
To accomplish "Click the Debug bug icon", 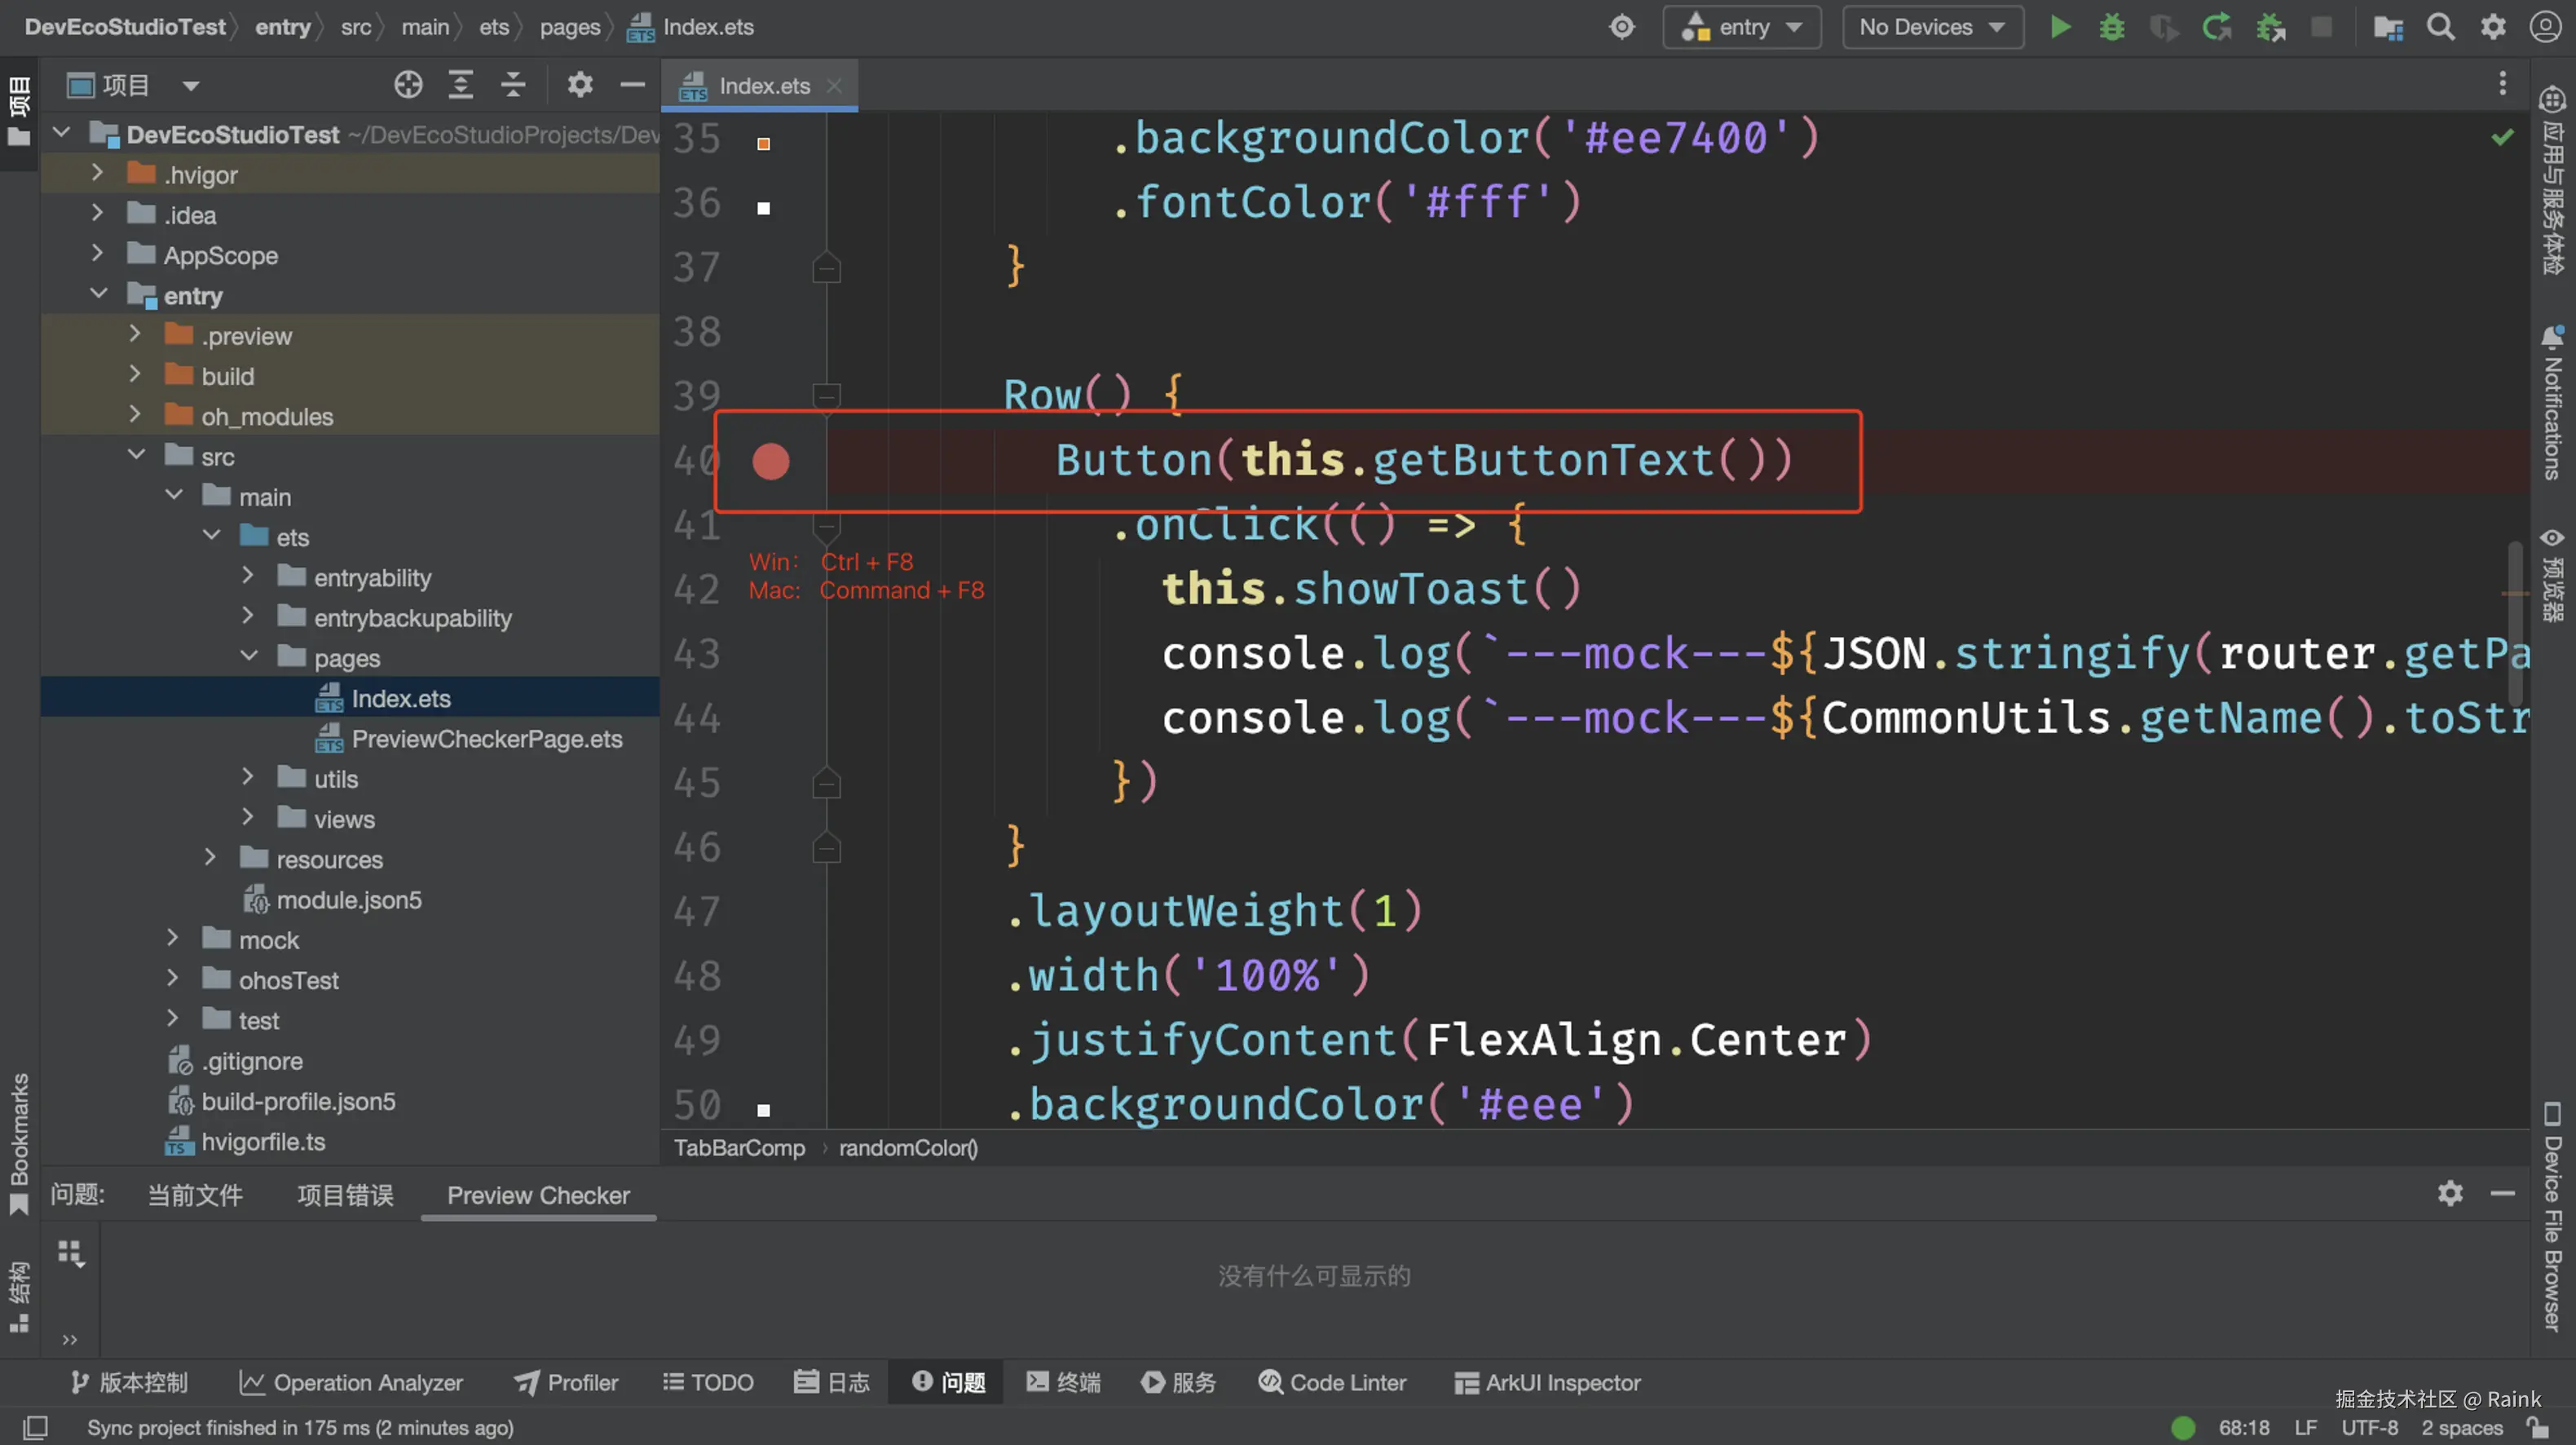I will (x=2112, y=27).
